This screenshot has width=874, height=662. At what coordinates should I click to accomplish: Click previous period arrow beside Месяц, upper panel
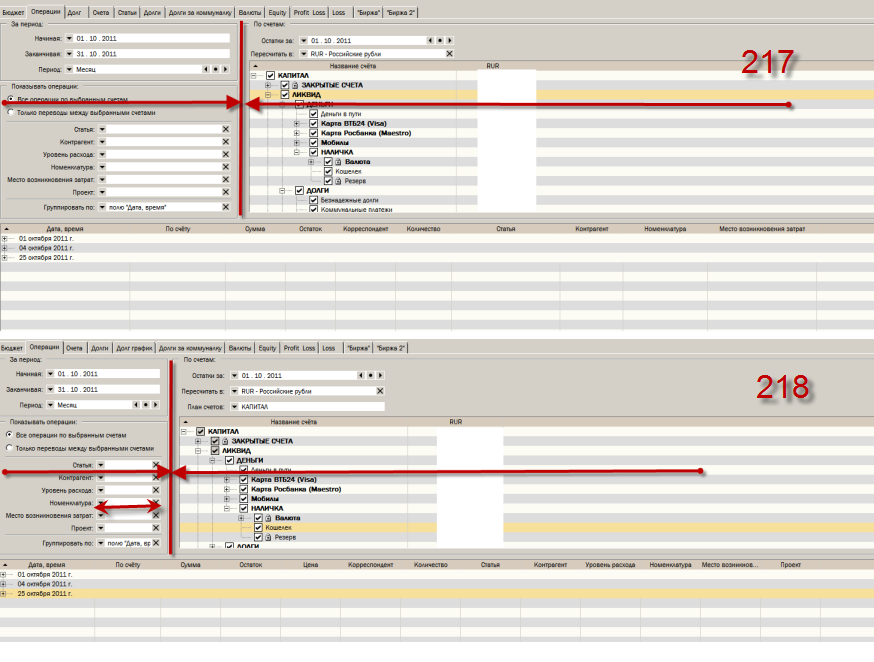click(x=205, y=70)
